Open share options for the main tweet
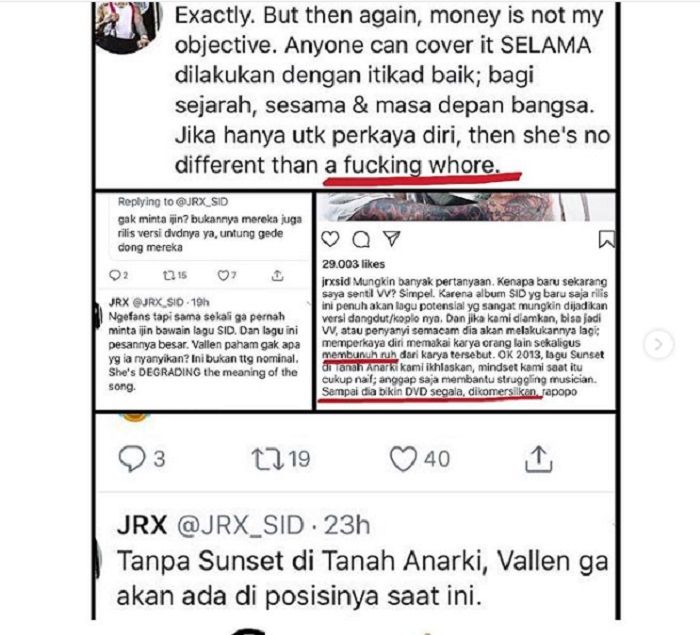 pos(538,459)
